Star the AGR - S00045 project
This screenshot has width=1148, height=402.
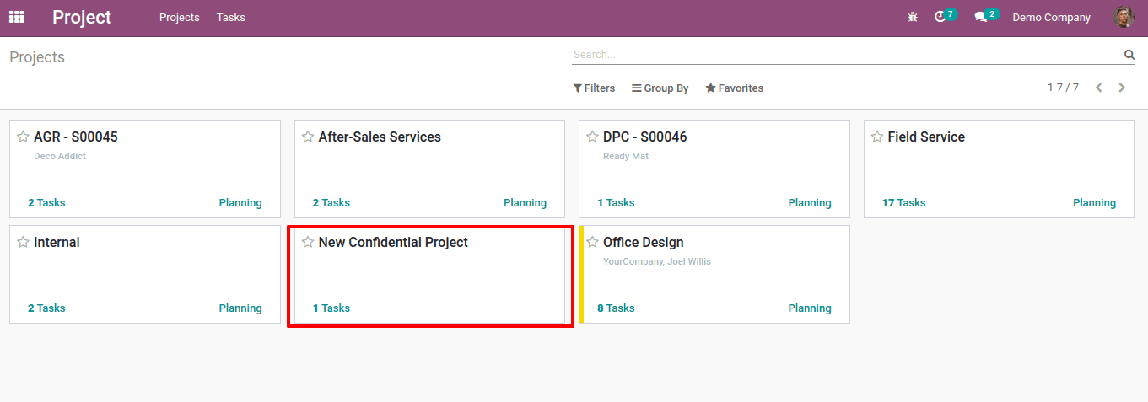pyautogui.click(x=23, y=137)
